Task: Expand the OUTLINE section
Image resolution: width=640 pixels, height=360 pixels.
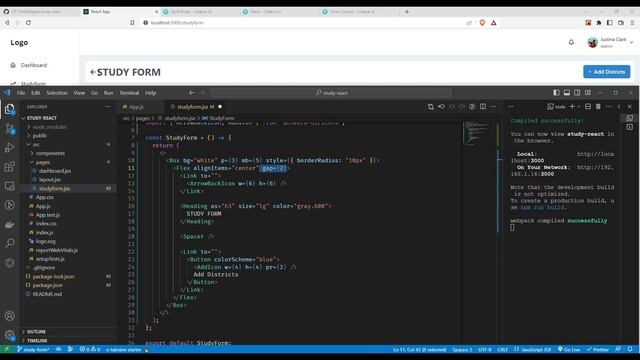Action: click(36, 331)
